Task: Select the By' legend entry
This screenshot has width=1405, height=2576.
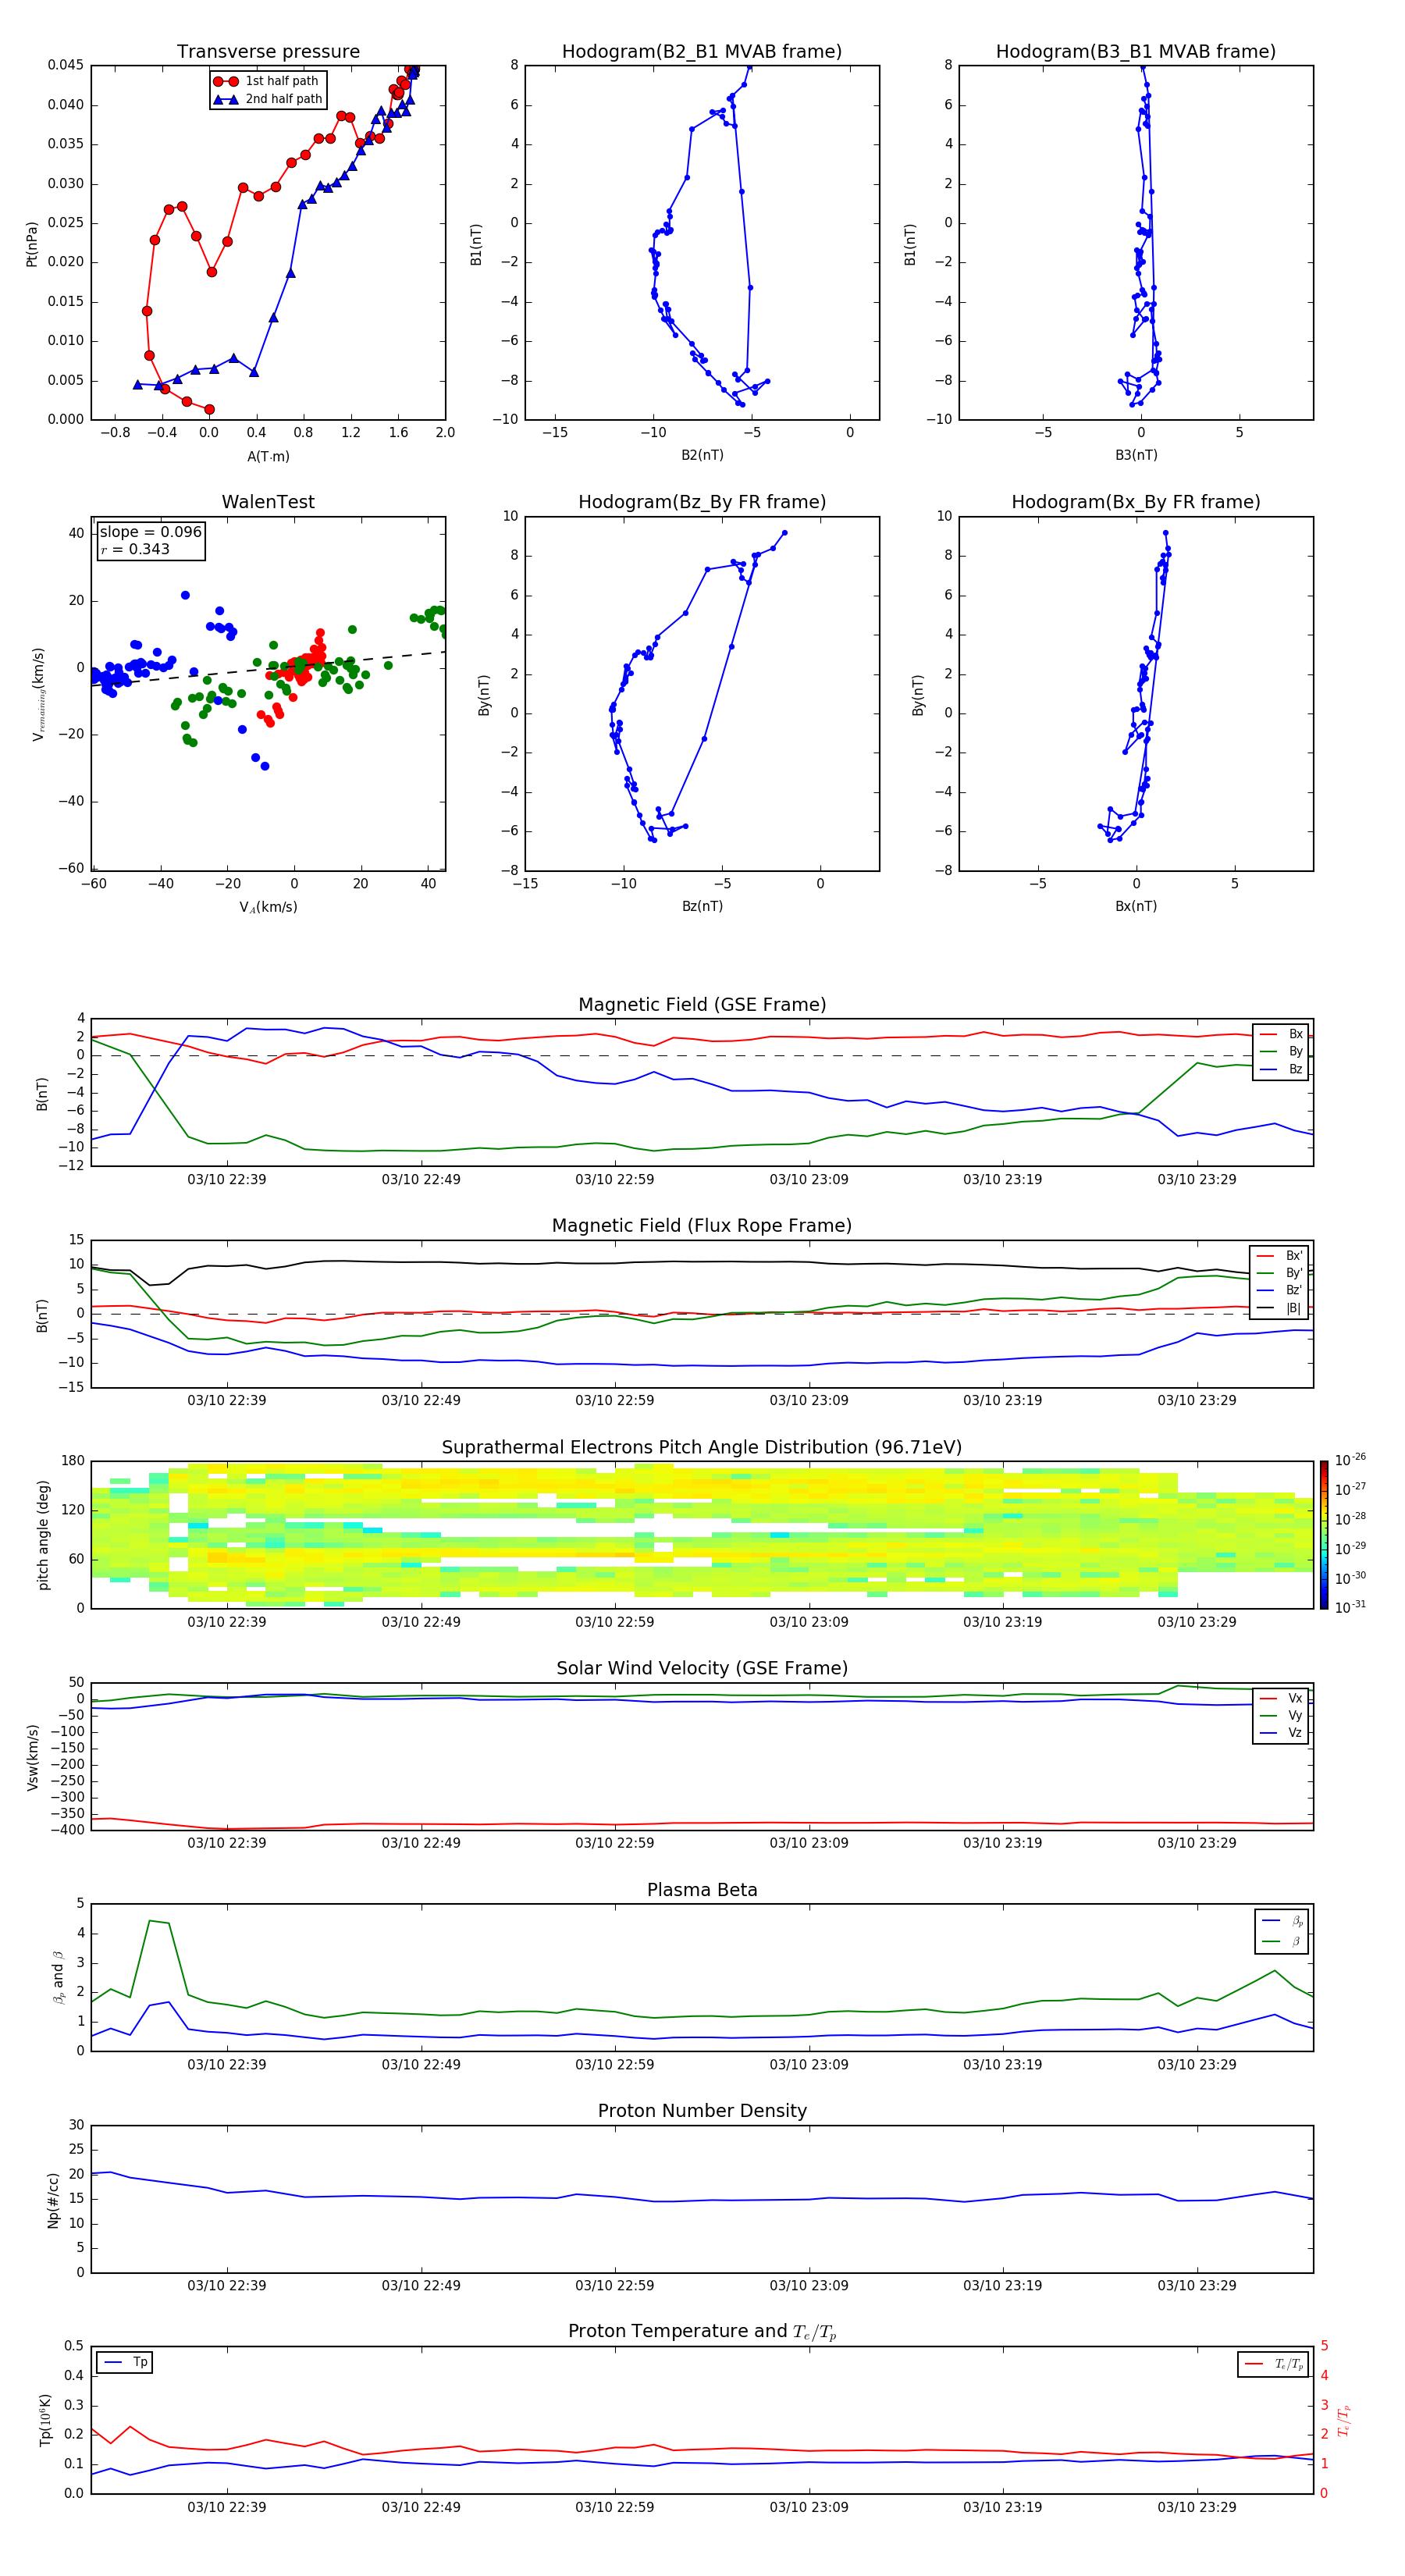Action: [x=1279, y=1273]
